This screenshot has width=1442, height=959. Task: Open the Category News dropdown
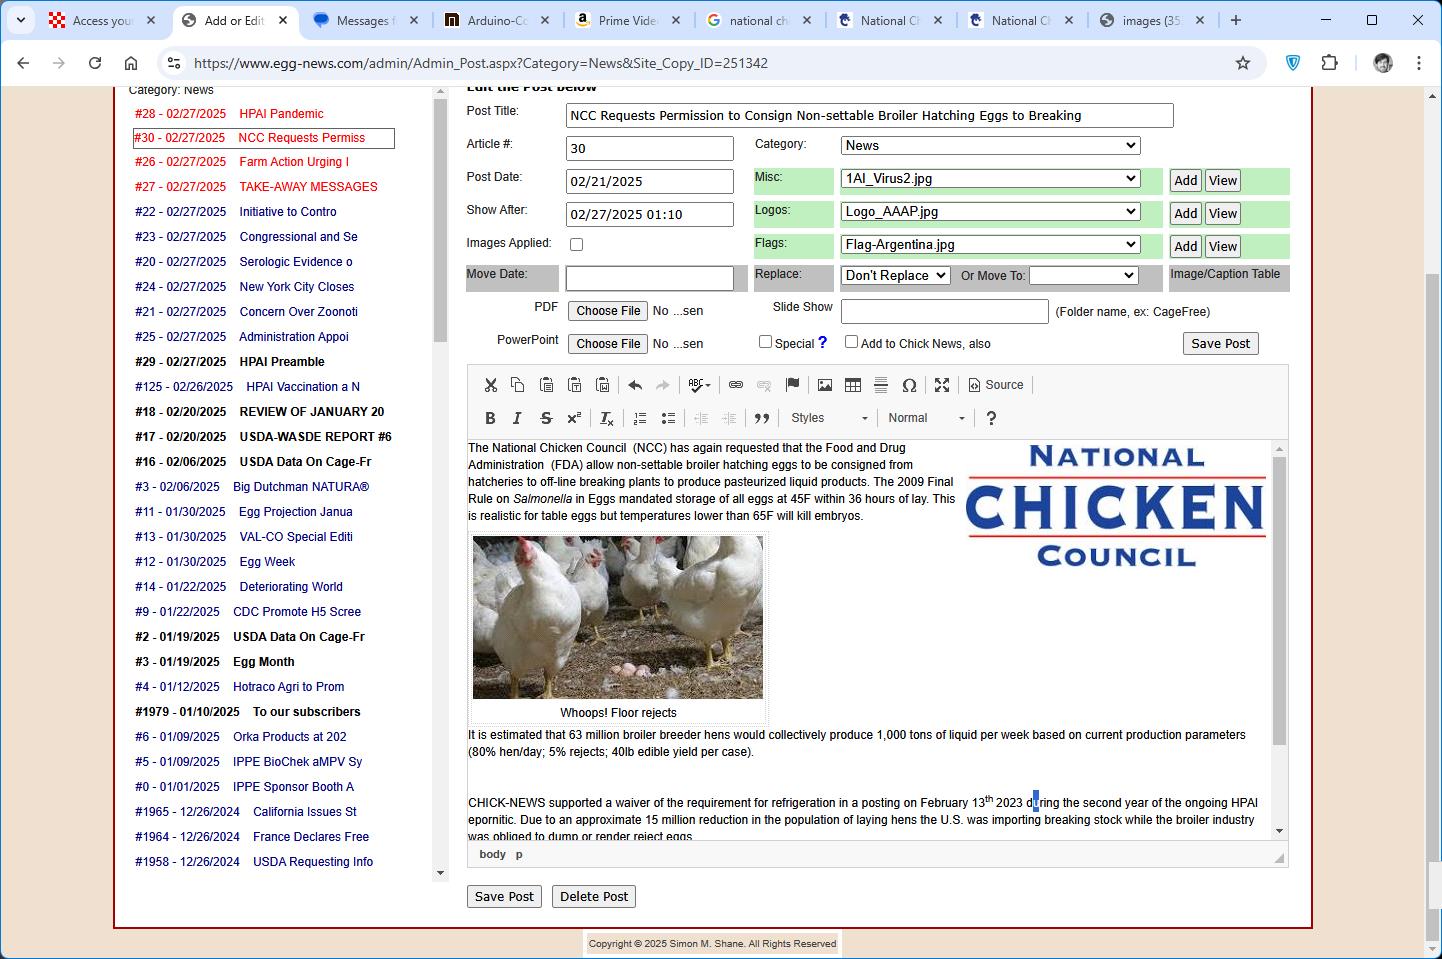coord(990,146)
